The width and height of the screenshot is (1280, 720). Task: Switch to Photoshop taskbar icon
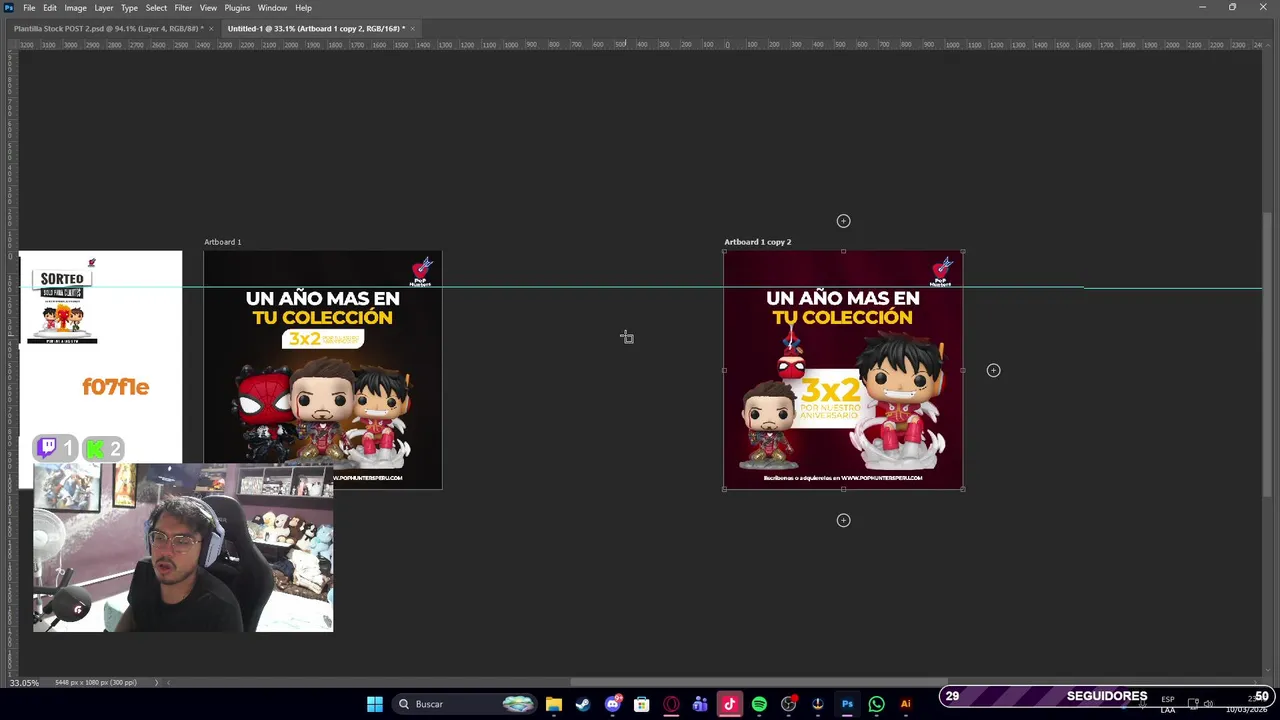click(x=847, y=704)
